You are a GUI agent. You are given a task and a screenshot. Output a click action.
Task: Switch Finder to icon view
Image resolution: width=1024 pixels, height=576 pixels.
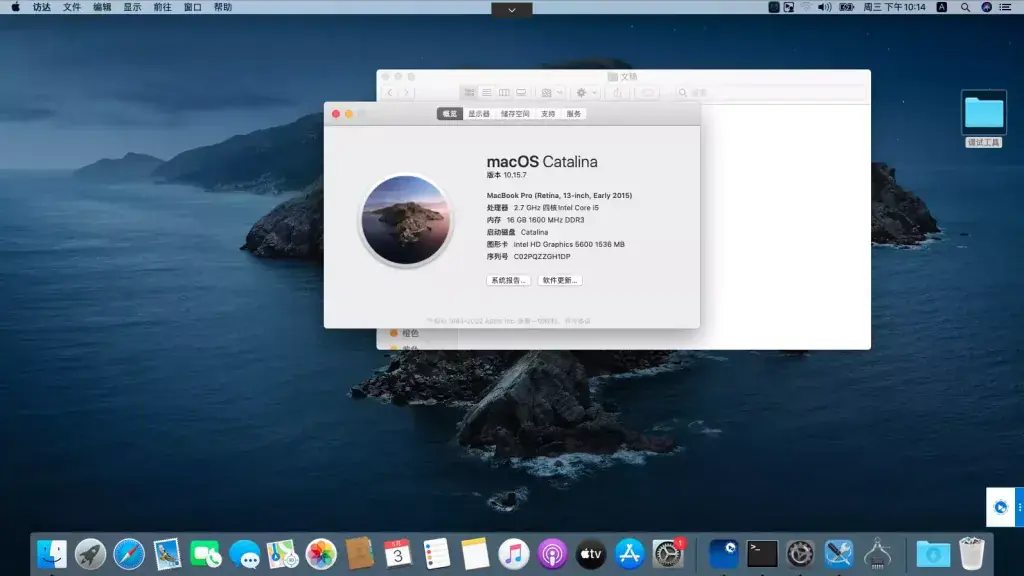(x=469, y=93)
